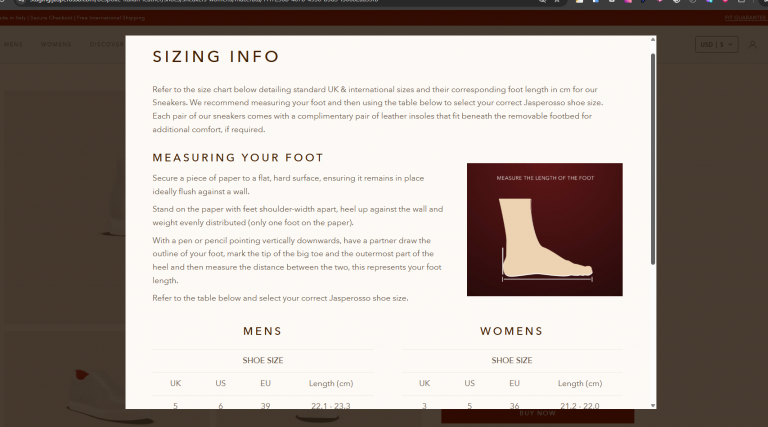This screenshot has height=427, width=768.
Task: Click the MENS size table heading
Action: (263, 332)
